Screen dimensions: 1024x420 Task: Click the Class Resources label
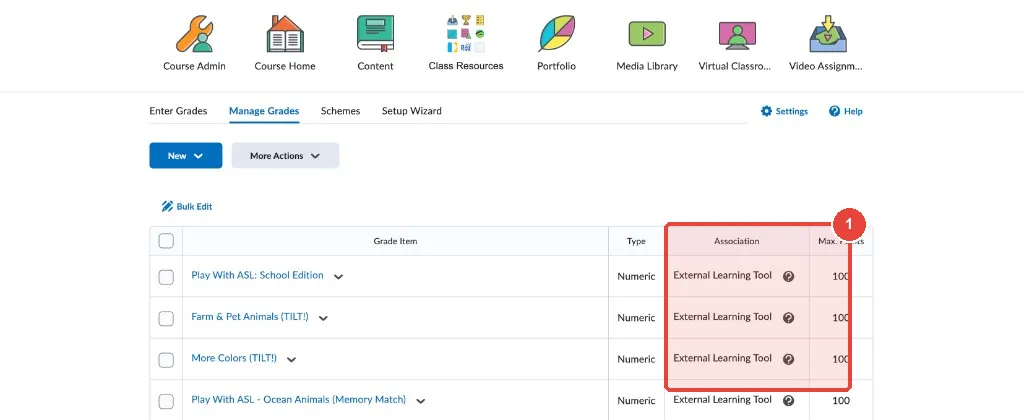(466, 66)
